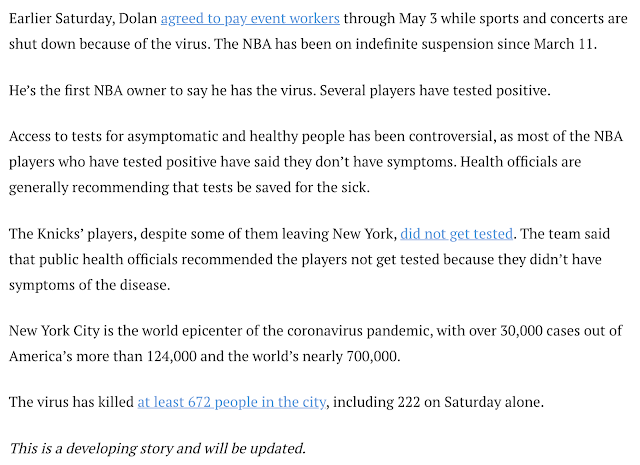Open 'at least 672 people in the city' link

[231, 402]
